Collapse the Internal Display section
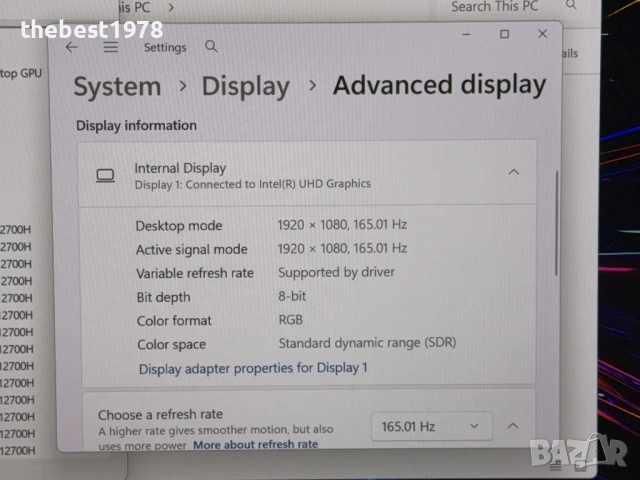The image size is (640, 480). tap(513, 172)
